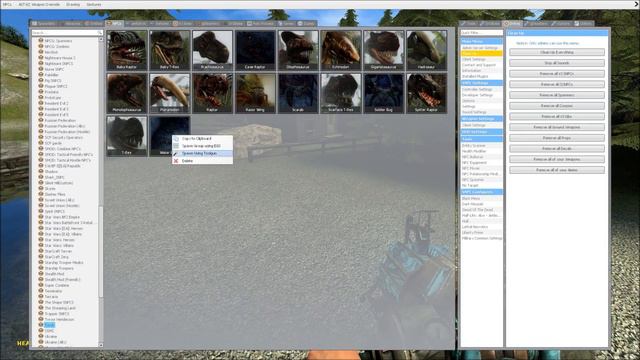Choose the Pteranodon NPC icon
Image resolution: width=640 pixels, height=360 pixels.
[x=170, y=93]
